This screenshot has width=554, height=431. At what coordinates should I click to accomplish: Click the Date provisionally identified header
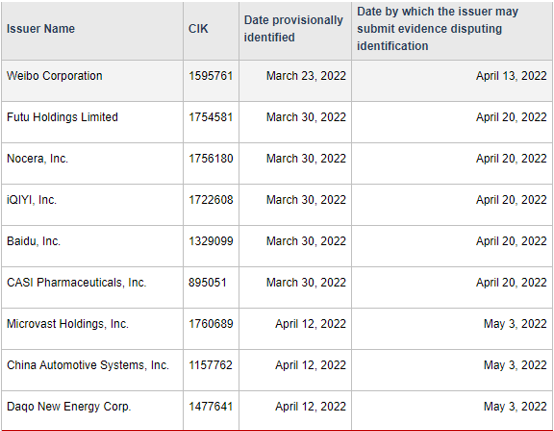tap(293, 29)
